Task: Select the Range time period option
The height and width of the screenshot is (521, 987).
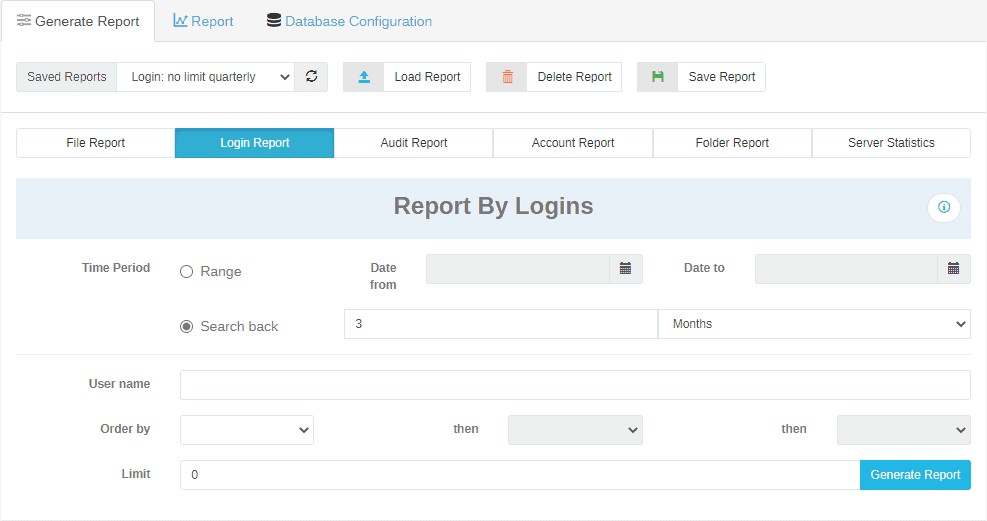Action: (187, 272)
